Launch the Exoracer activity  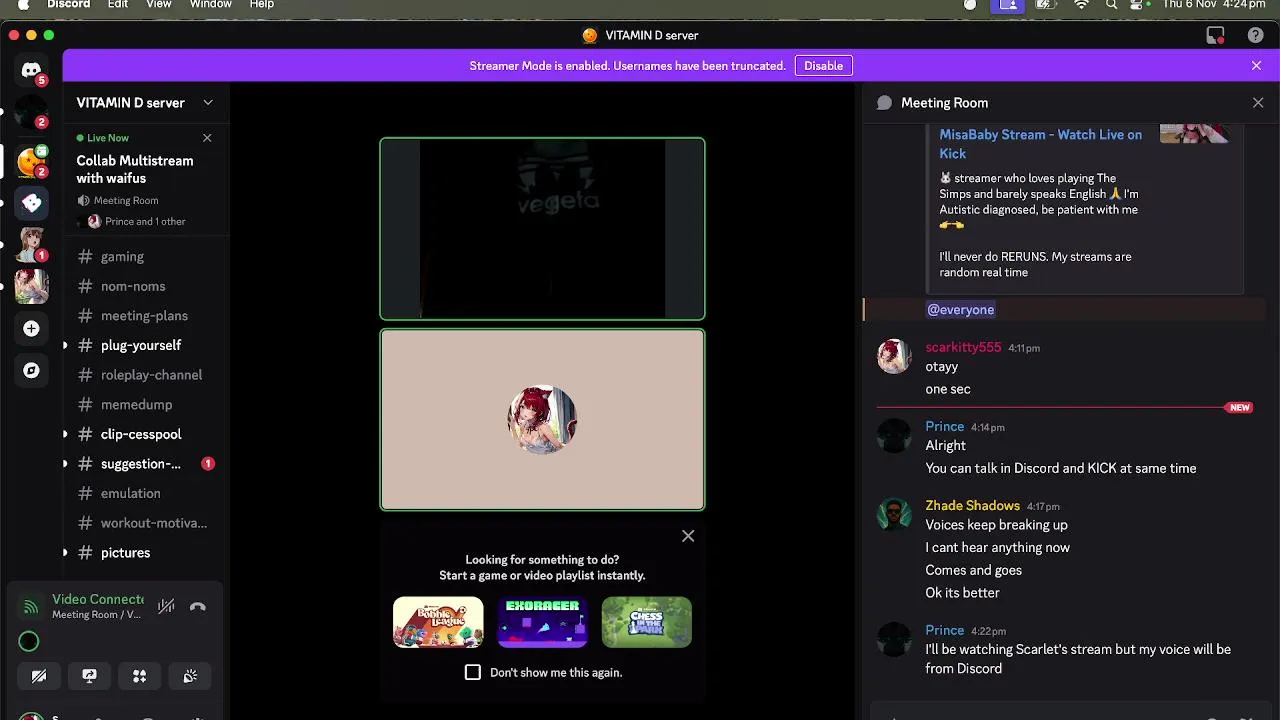542,622
